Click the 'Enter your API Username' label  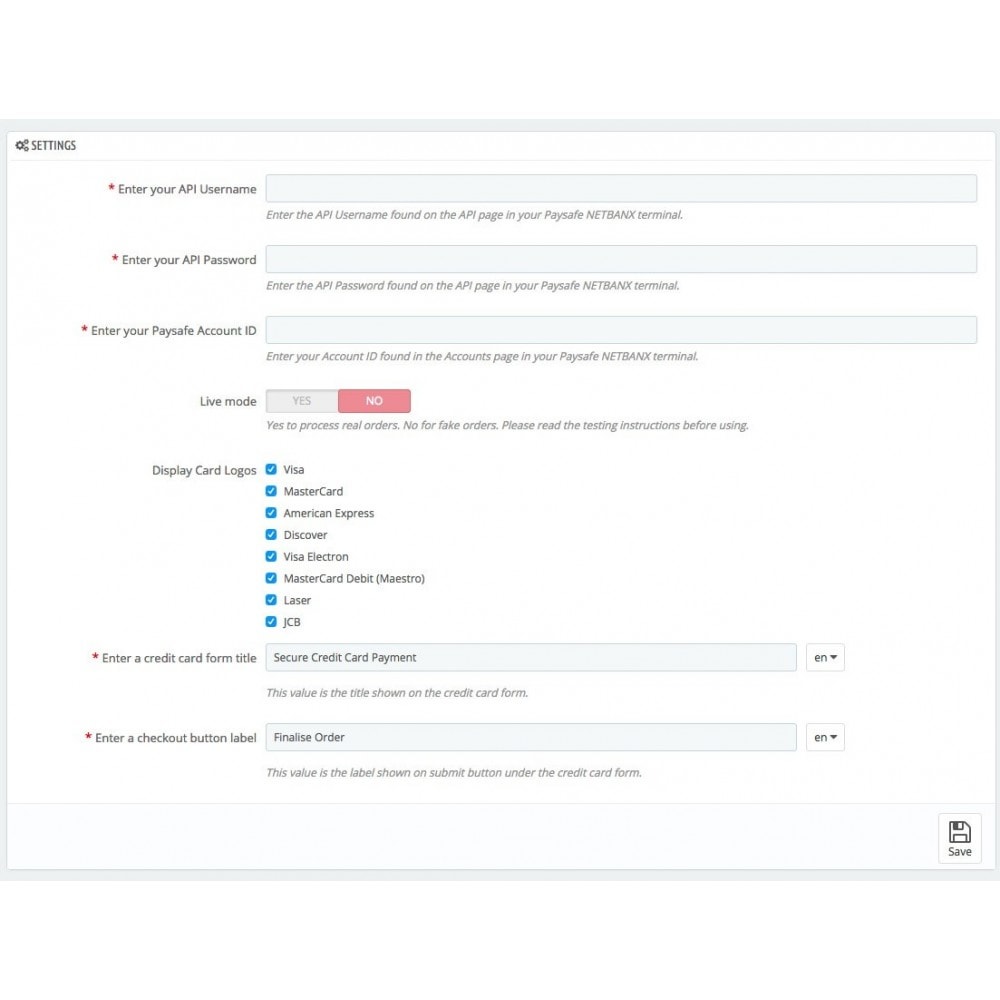tap(187, 189)
